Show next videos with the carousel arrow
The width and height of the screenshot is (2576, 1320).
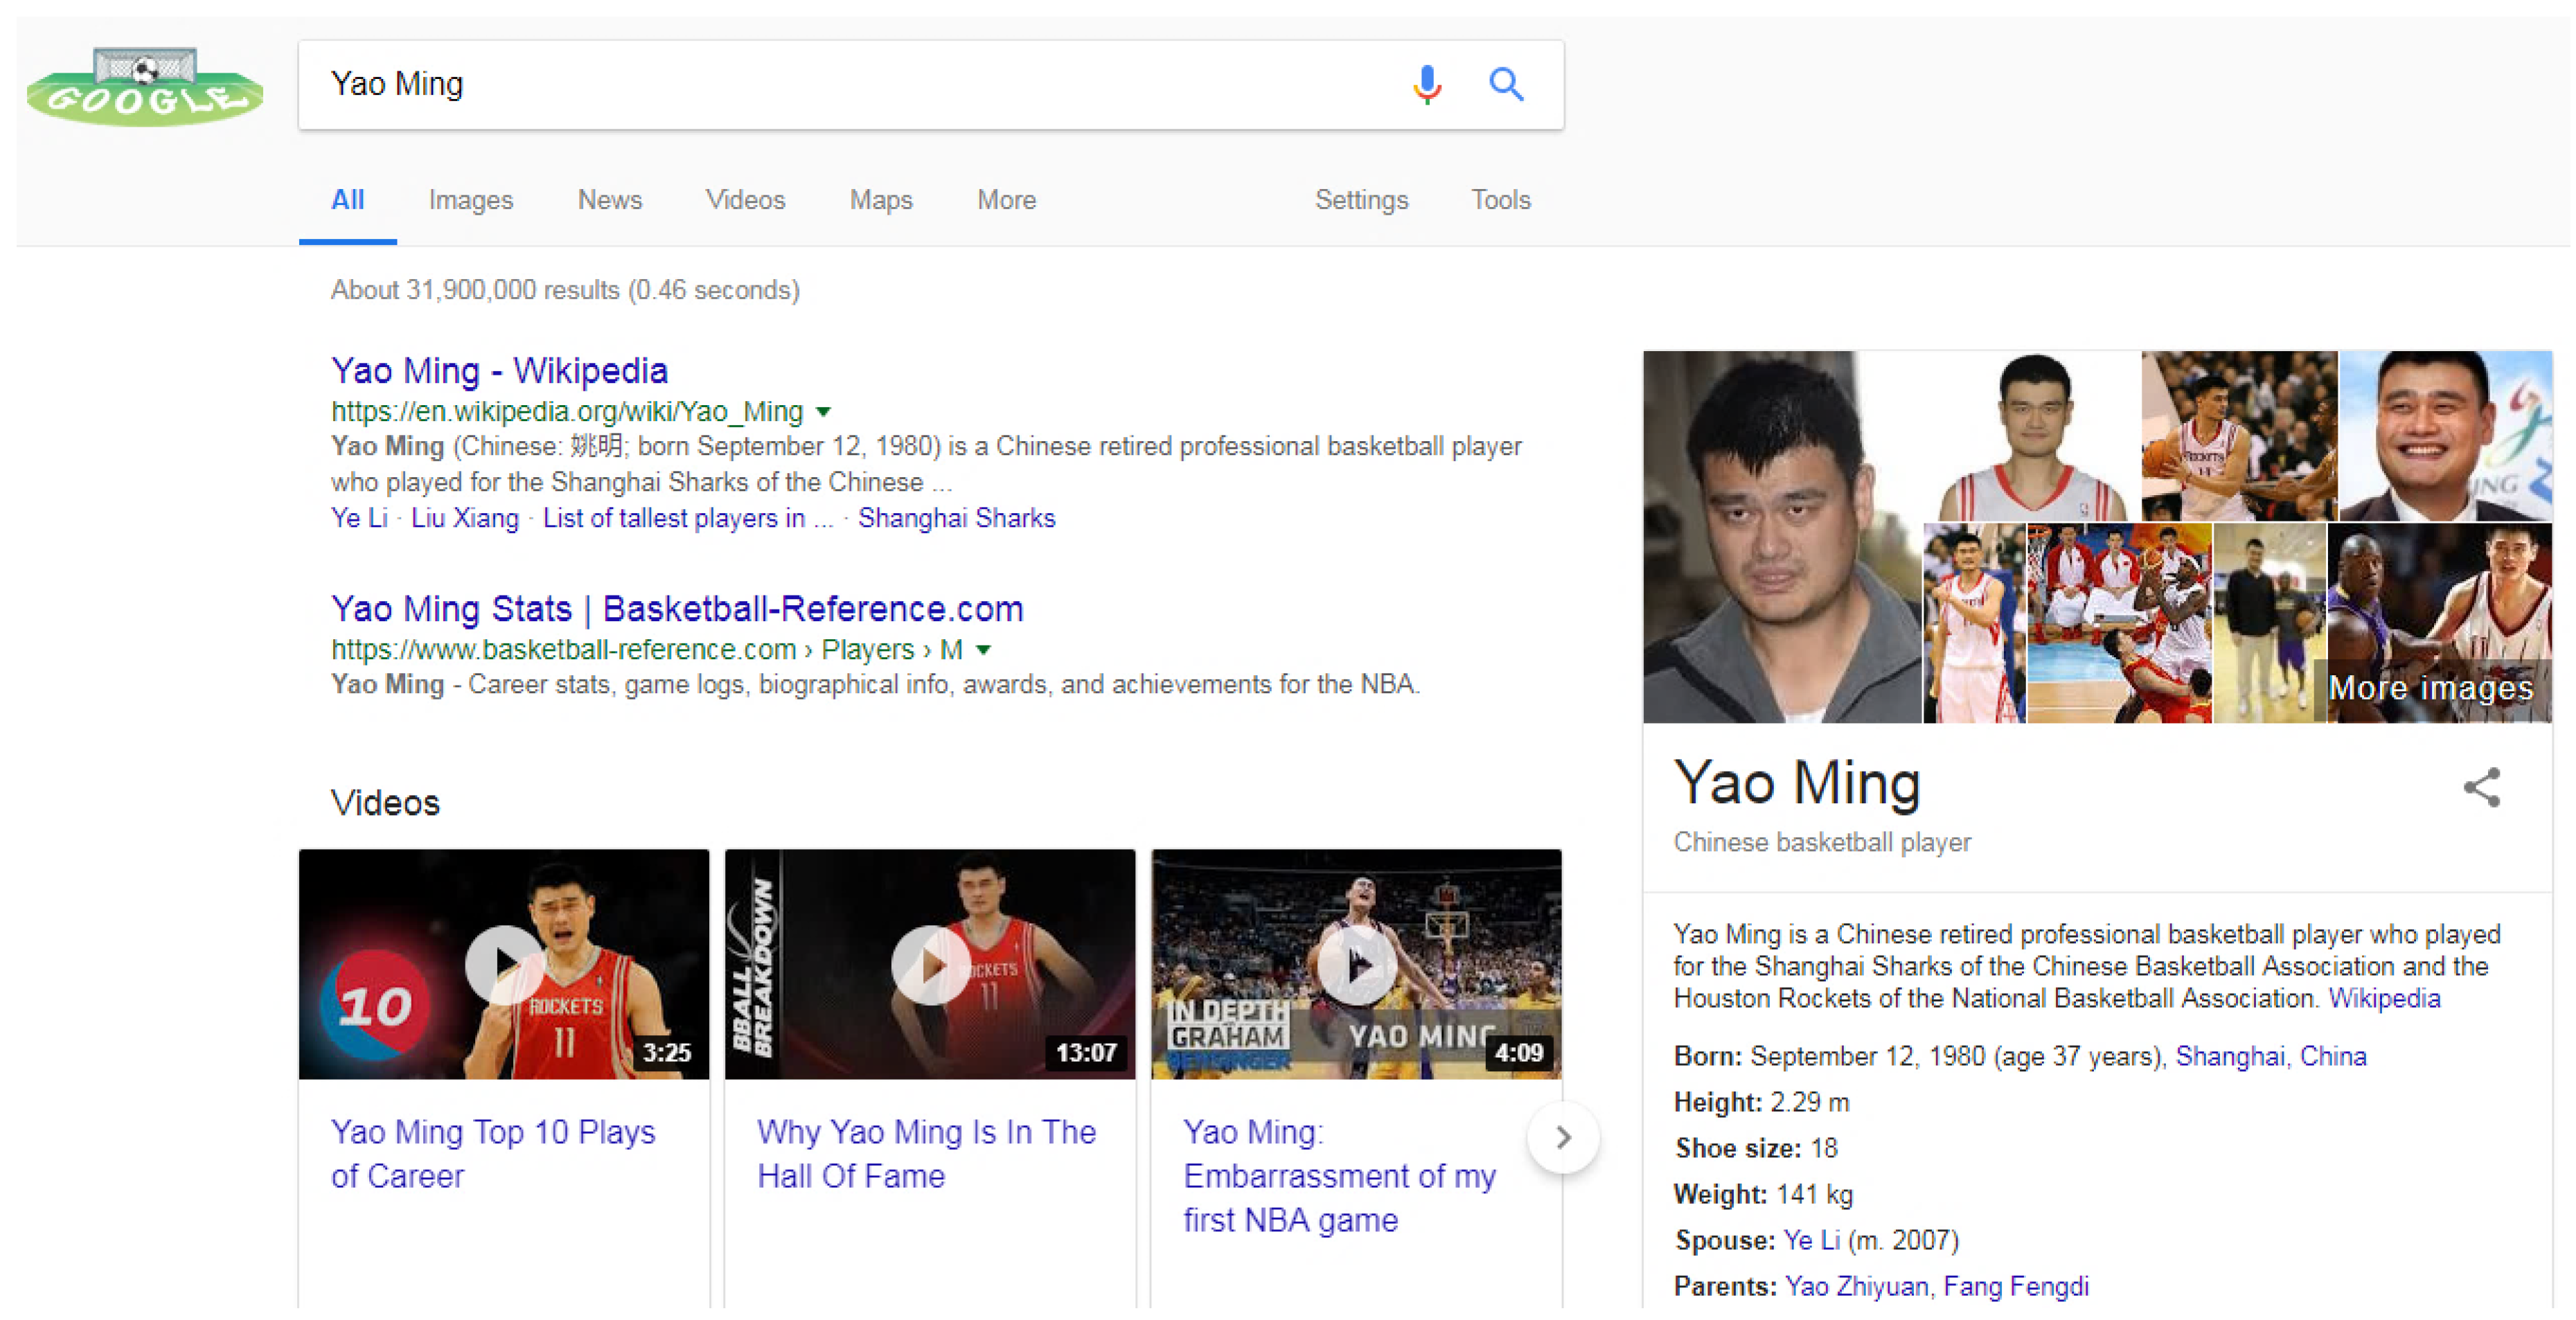(x=1563, y=1137)
